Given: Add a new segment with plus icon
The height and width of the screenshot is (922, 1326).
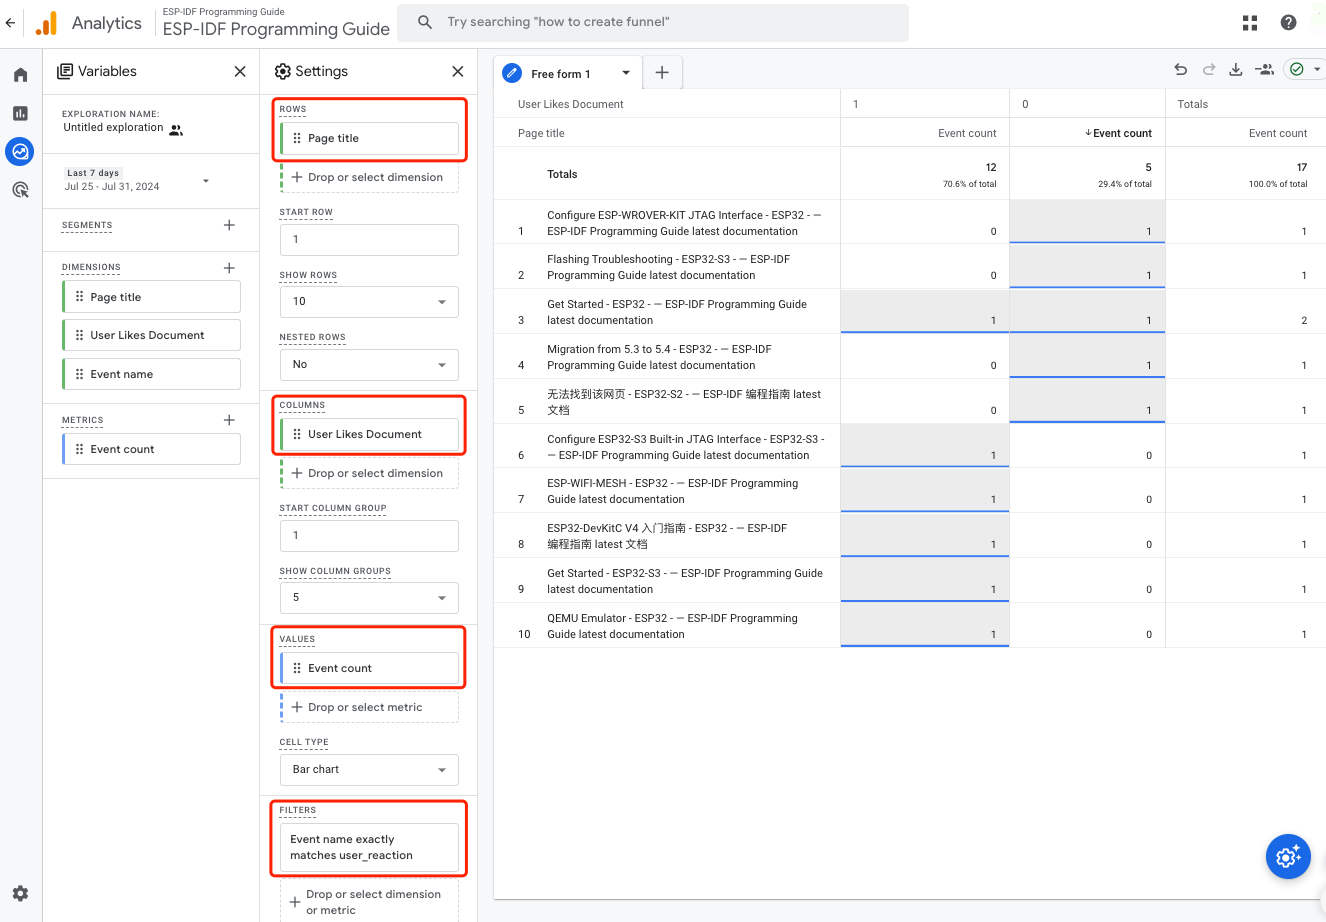Looking at the screenshot, I should click(229, 225).
